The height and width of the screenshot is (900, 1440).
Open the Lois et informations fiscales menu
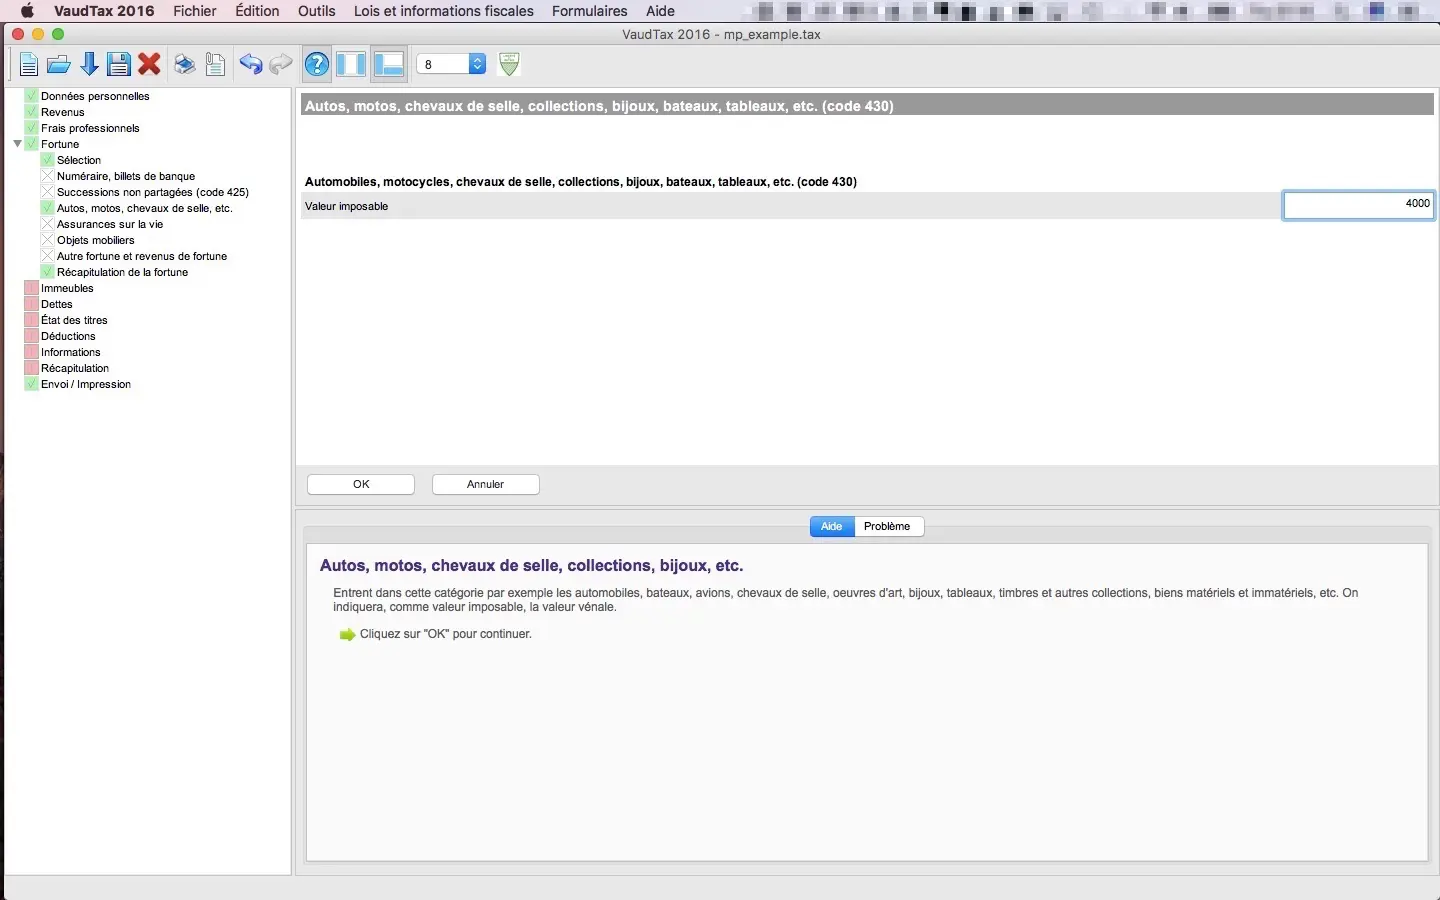(444, 11)
